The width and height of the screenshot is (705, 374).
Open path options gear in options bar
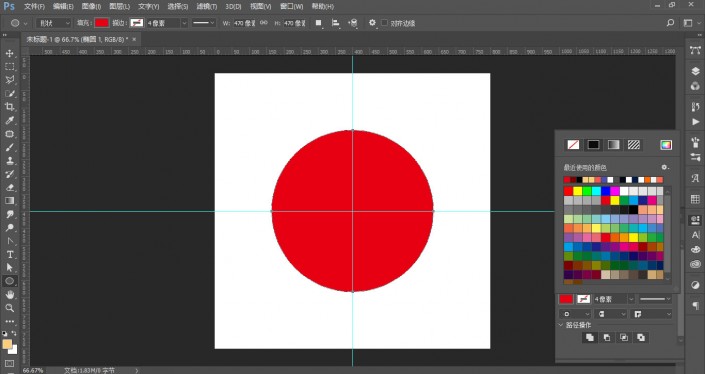tap(372, 22)
